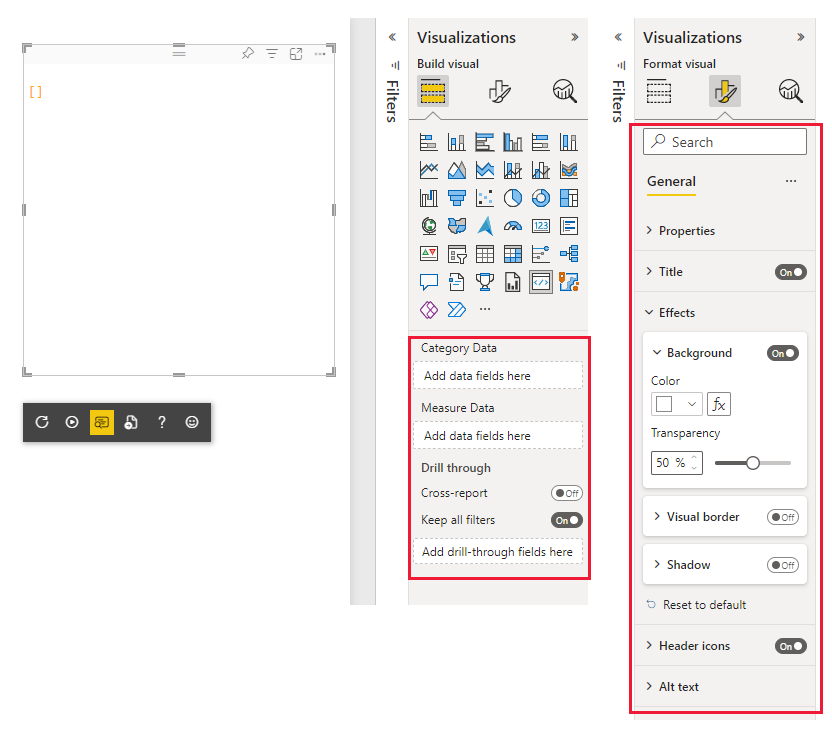Click the smiley feedback icon
The height and width of the screenshot is (736, 832).
191,422
